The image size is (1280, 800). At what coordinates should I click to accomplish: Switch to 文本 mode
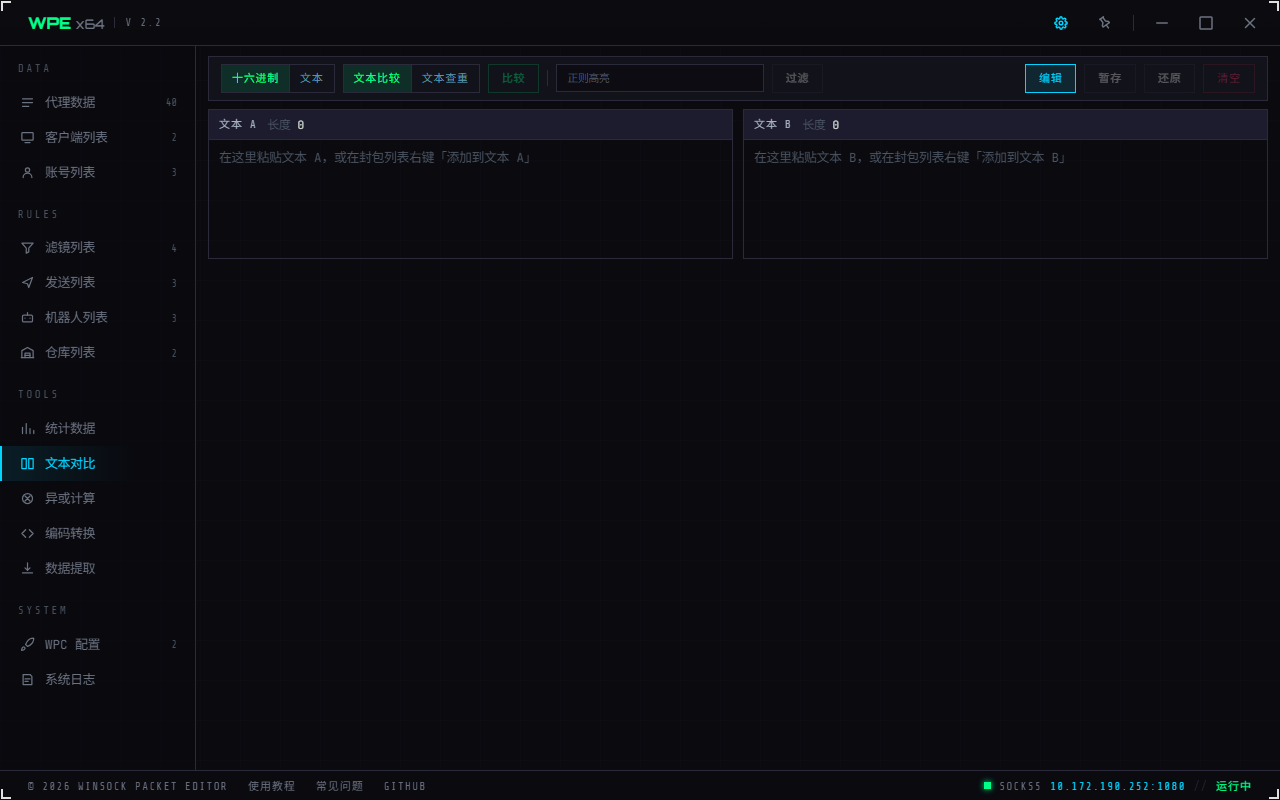pos(312,78)
